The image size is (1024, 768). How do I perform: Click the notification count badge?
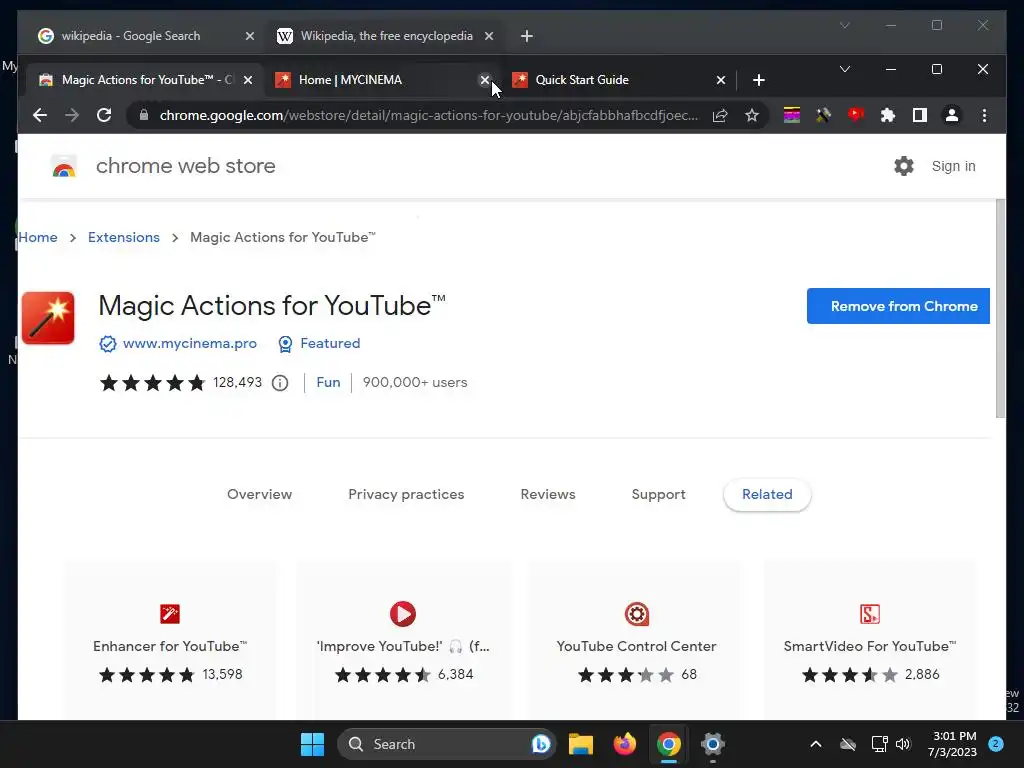tap(996, 744)
